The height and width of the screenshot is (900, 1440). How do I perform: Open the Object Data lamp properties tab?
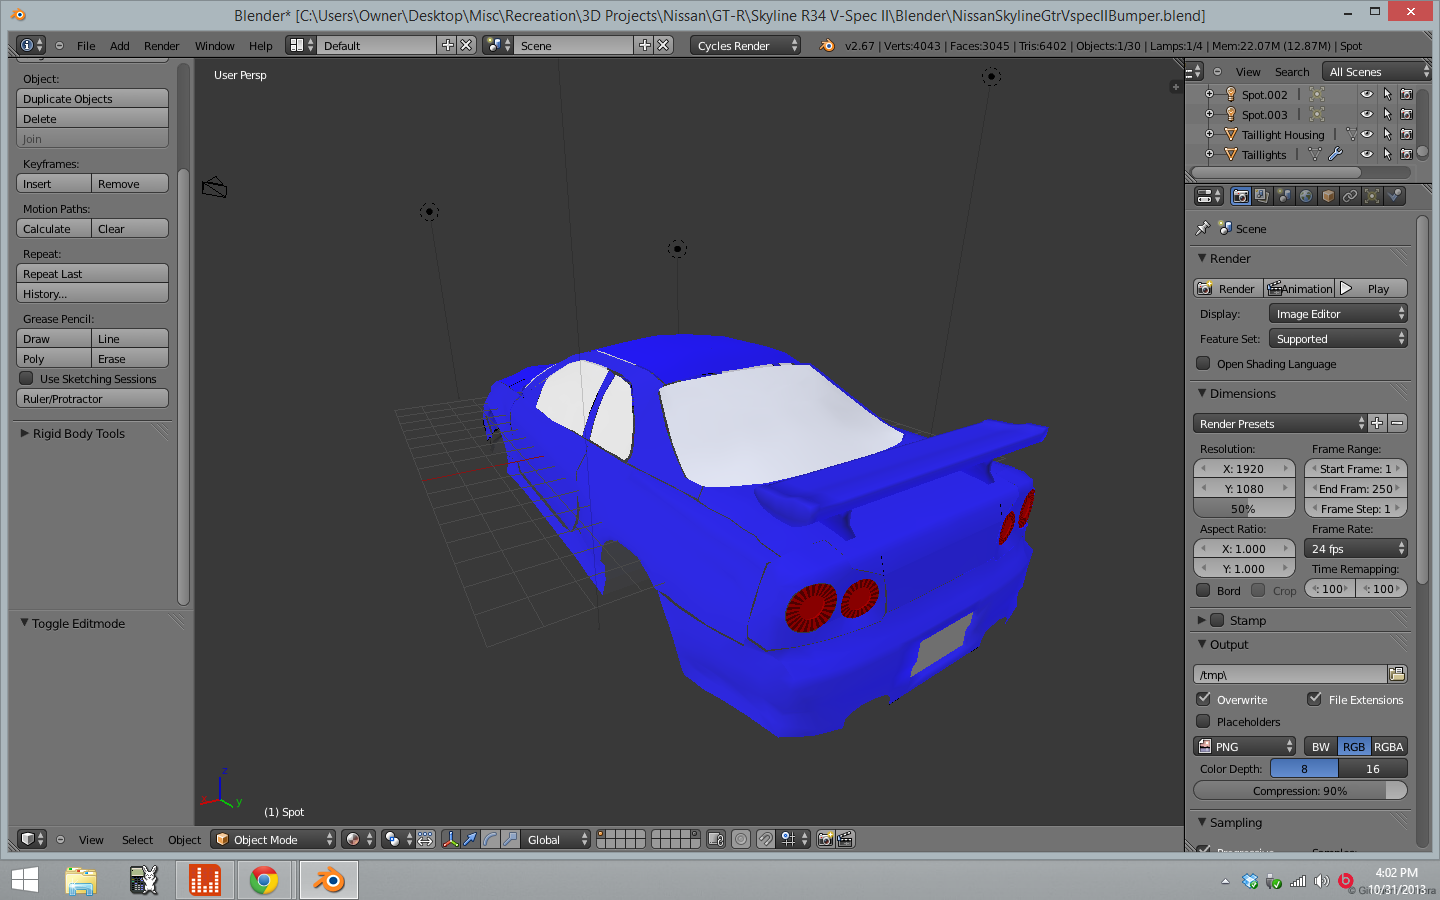[1372, 196]
